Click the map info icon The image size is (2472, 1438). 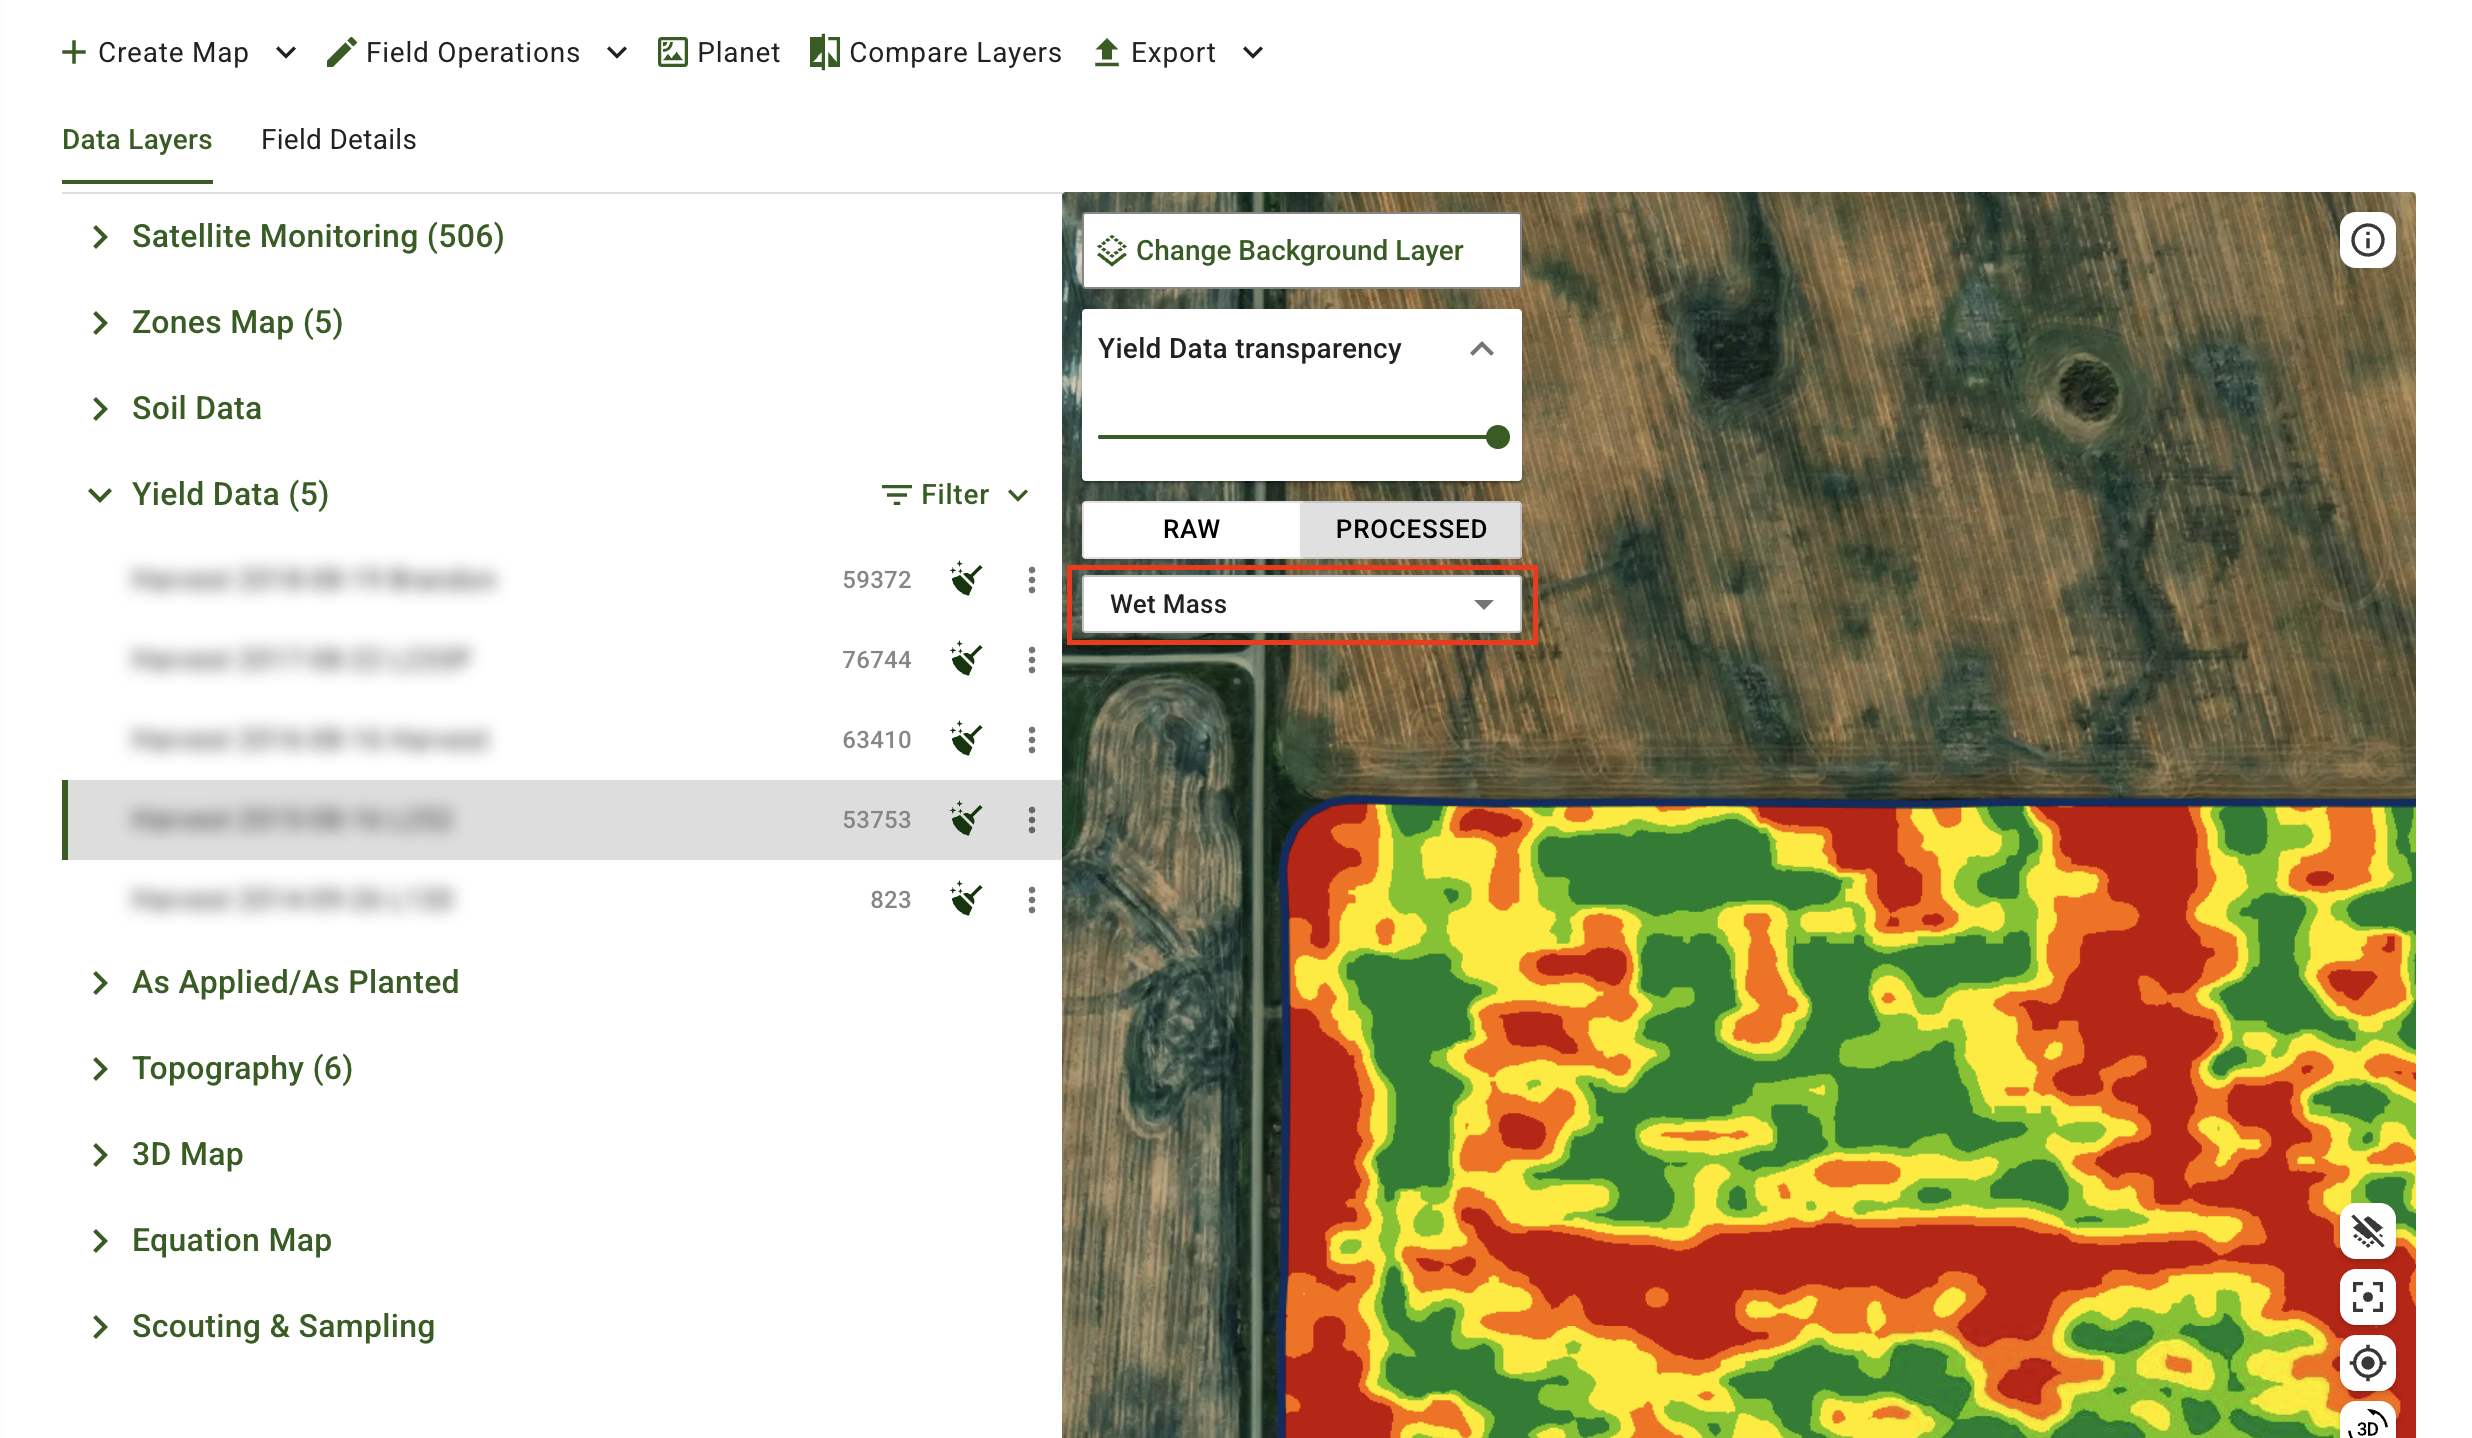[2367, 240]
